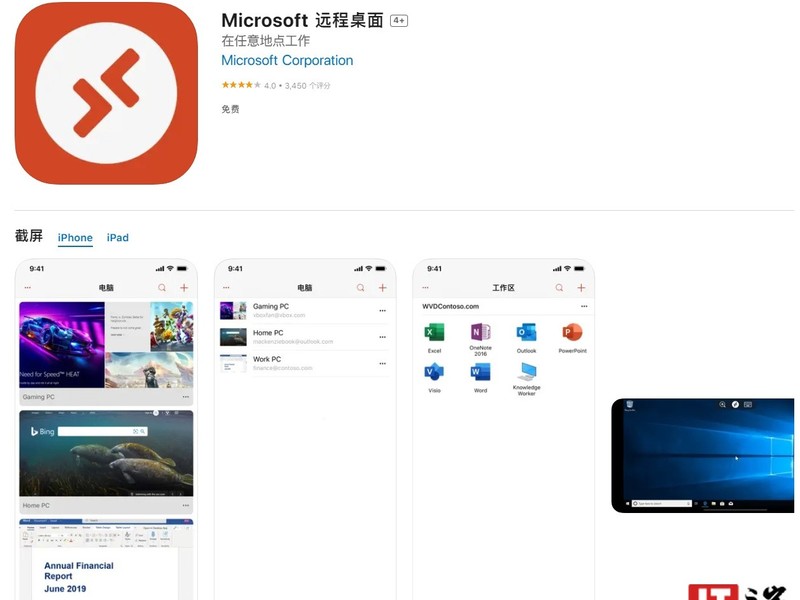The image size is (800, 600).
Task: Tap the three-dot menu in first phone header
Action: pyautogui.click(x=28, y=288)
